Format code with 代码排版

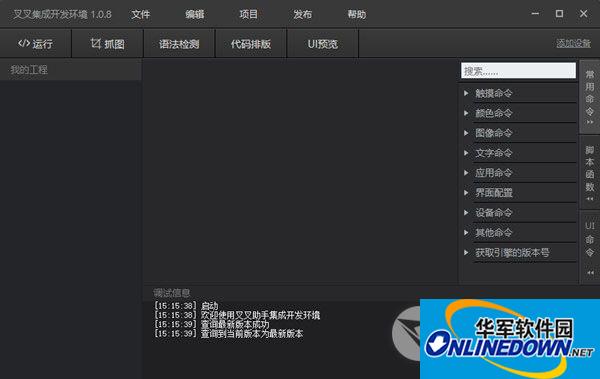point(251,44)
